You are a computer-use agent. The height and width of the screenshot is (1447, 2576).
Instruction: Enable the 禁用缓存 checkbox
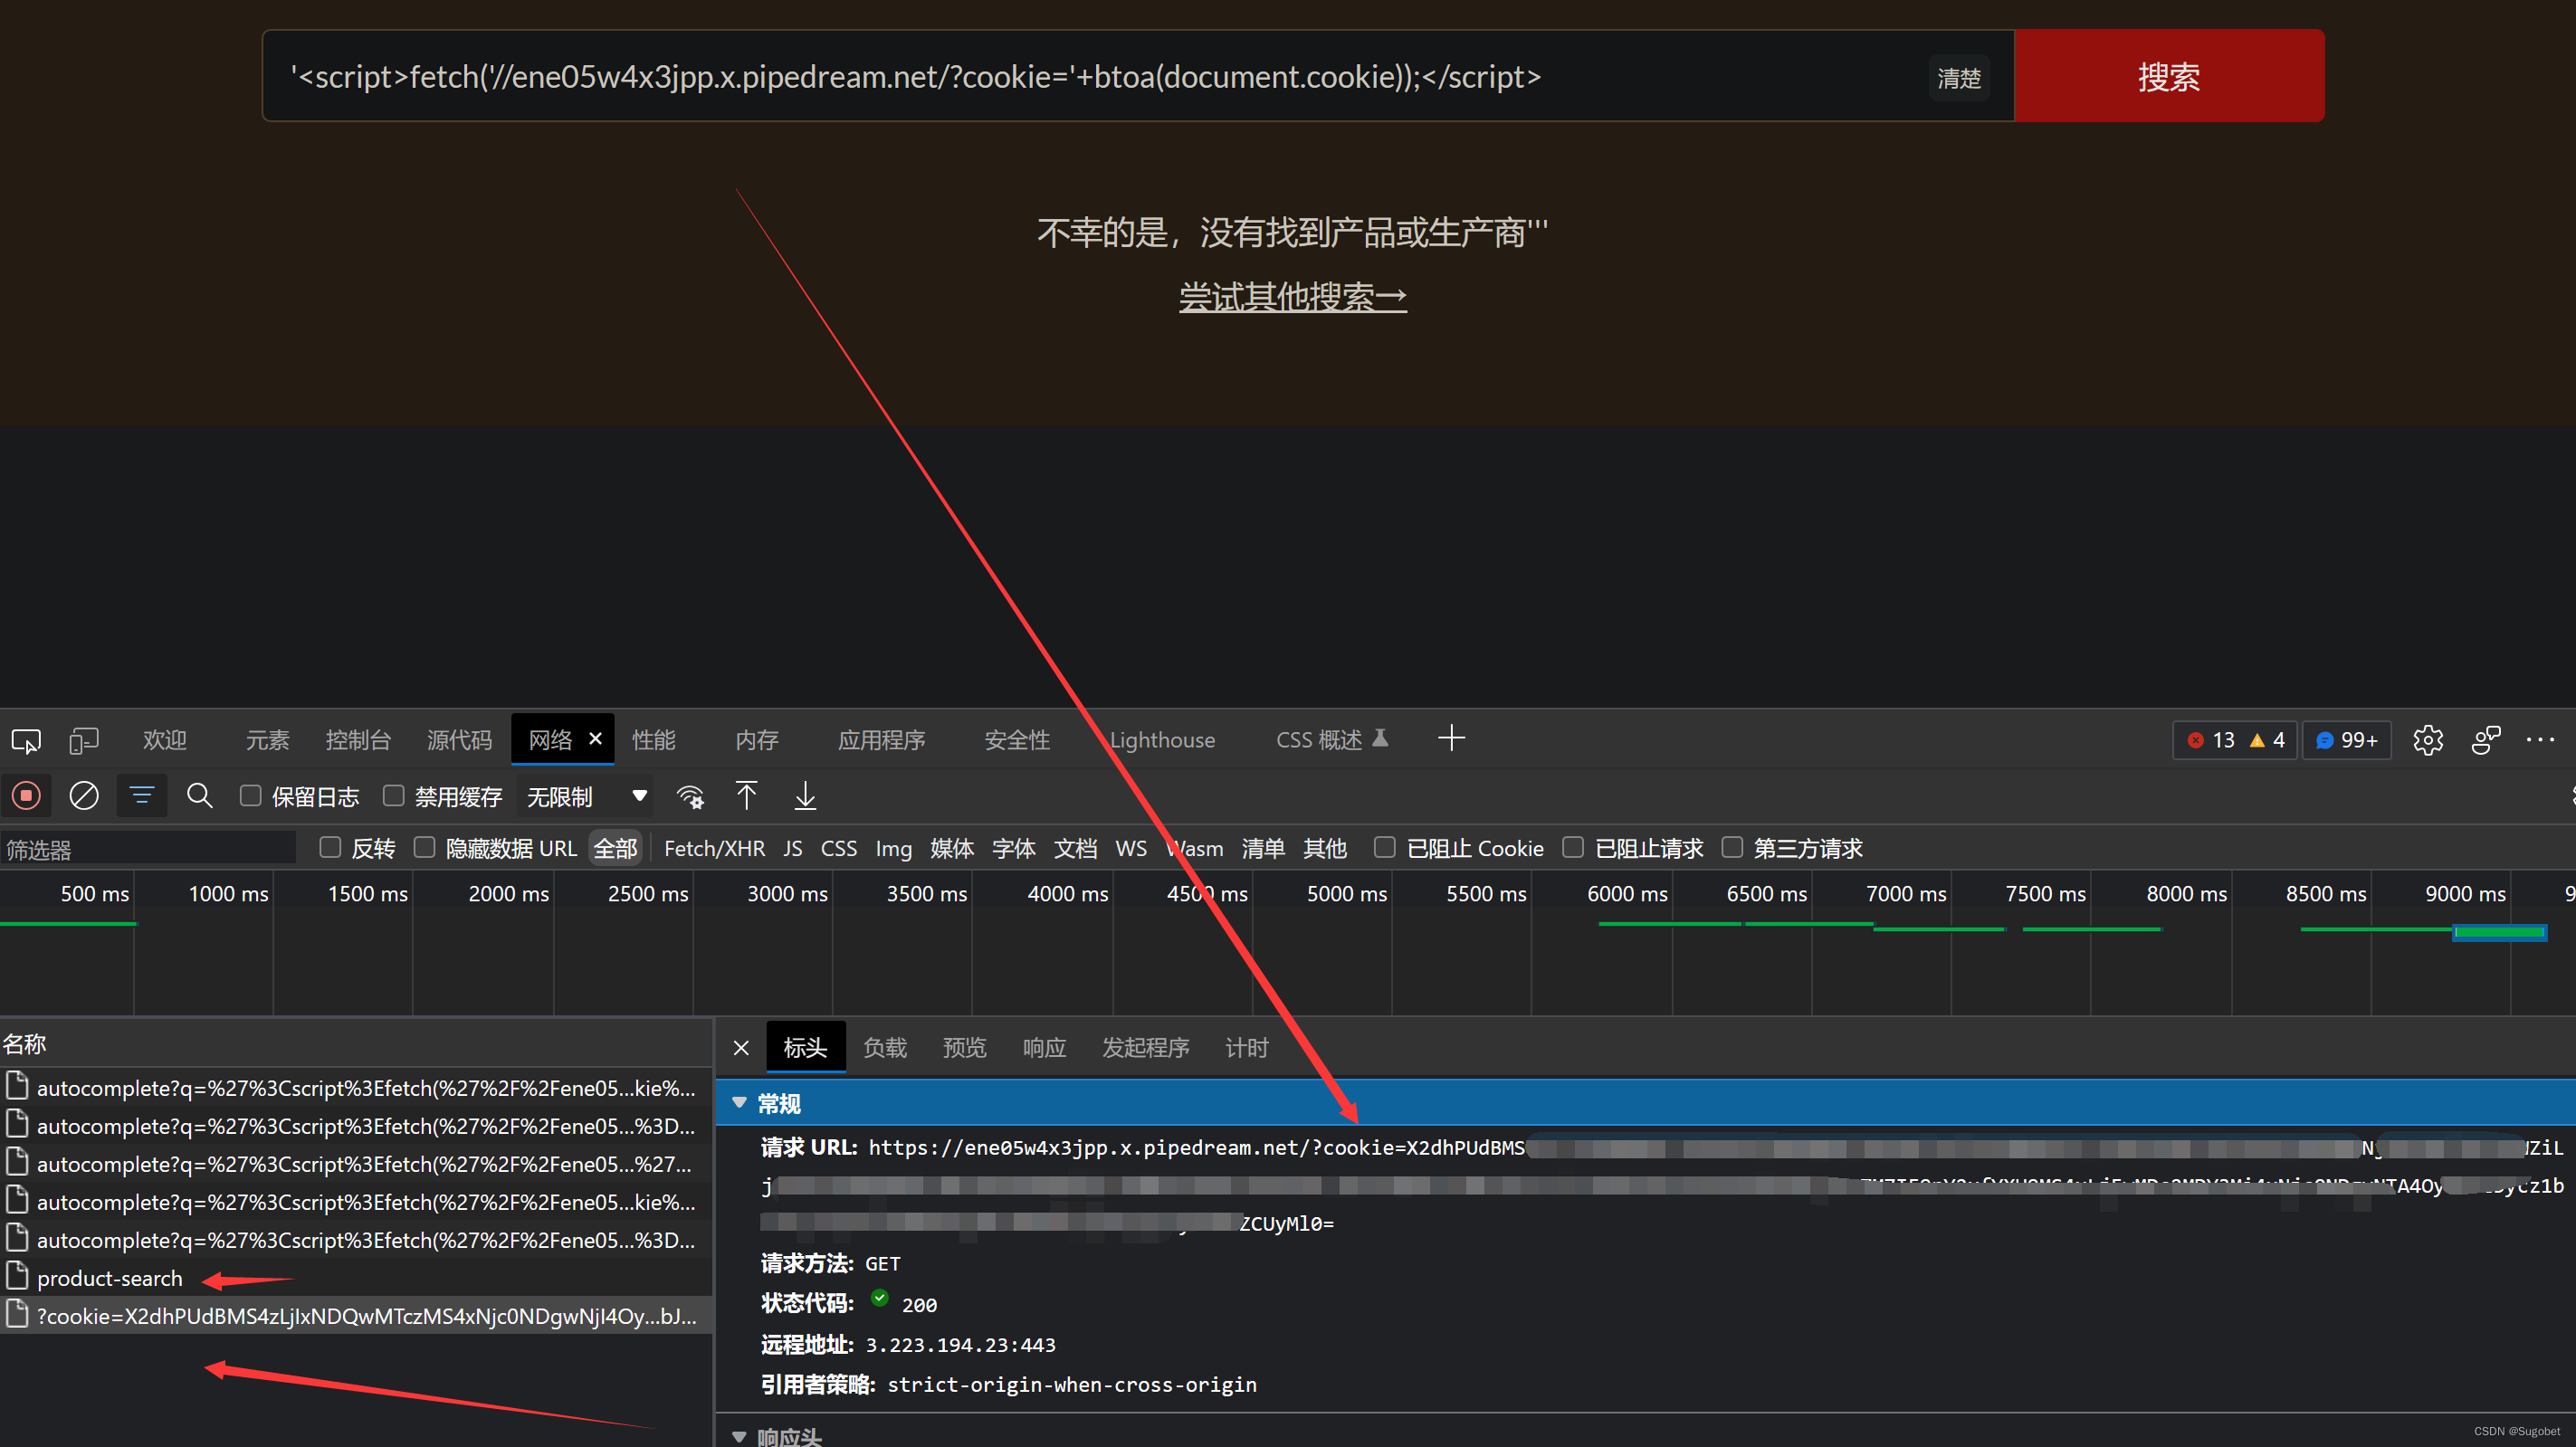pos(393,795)
